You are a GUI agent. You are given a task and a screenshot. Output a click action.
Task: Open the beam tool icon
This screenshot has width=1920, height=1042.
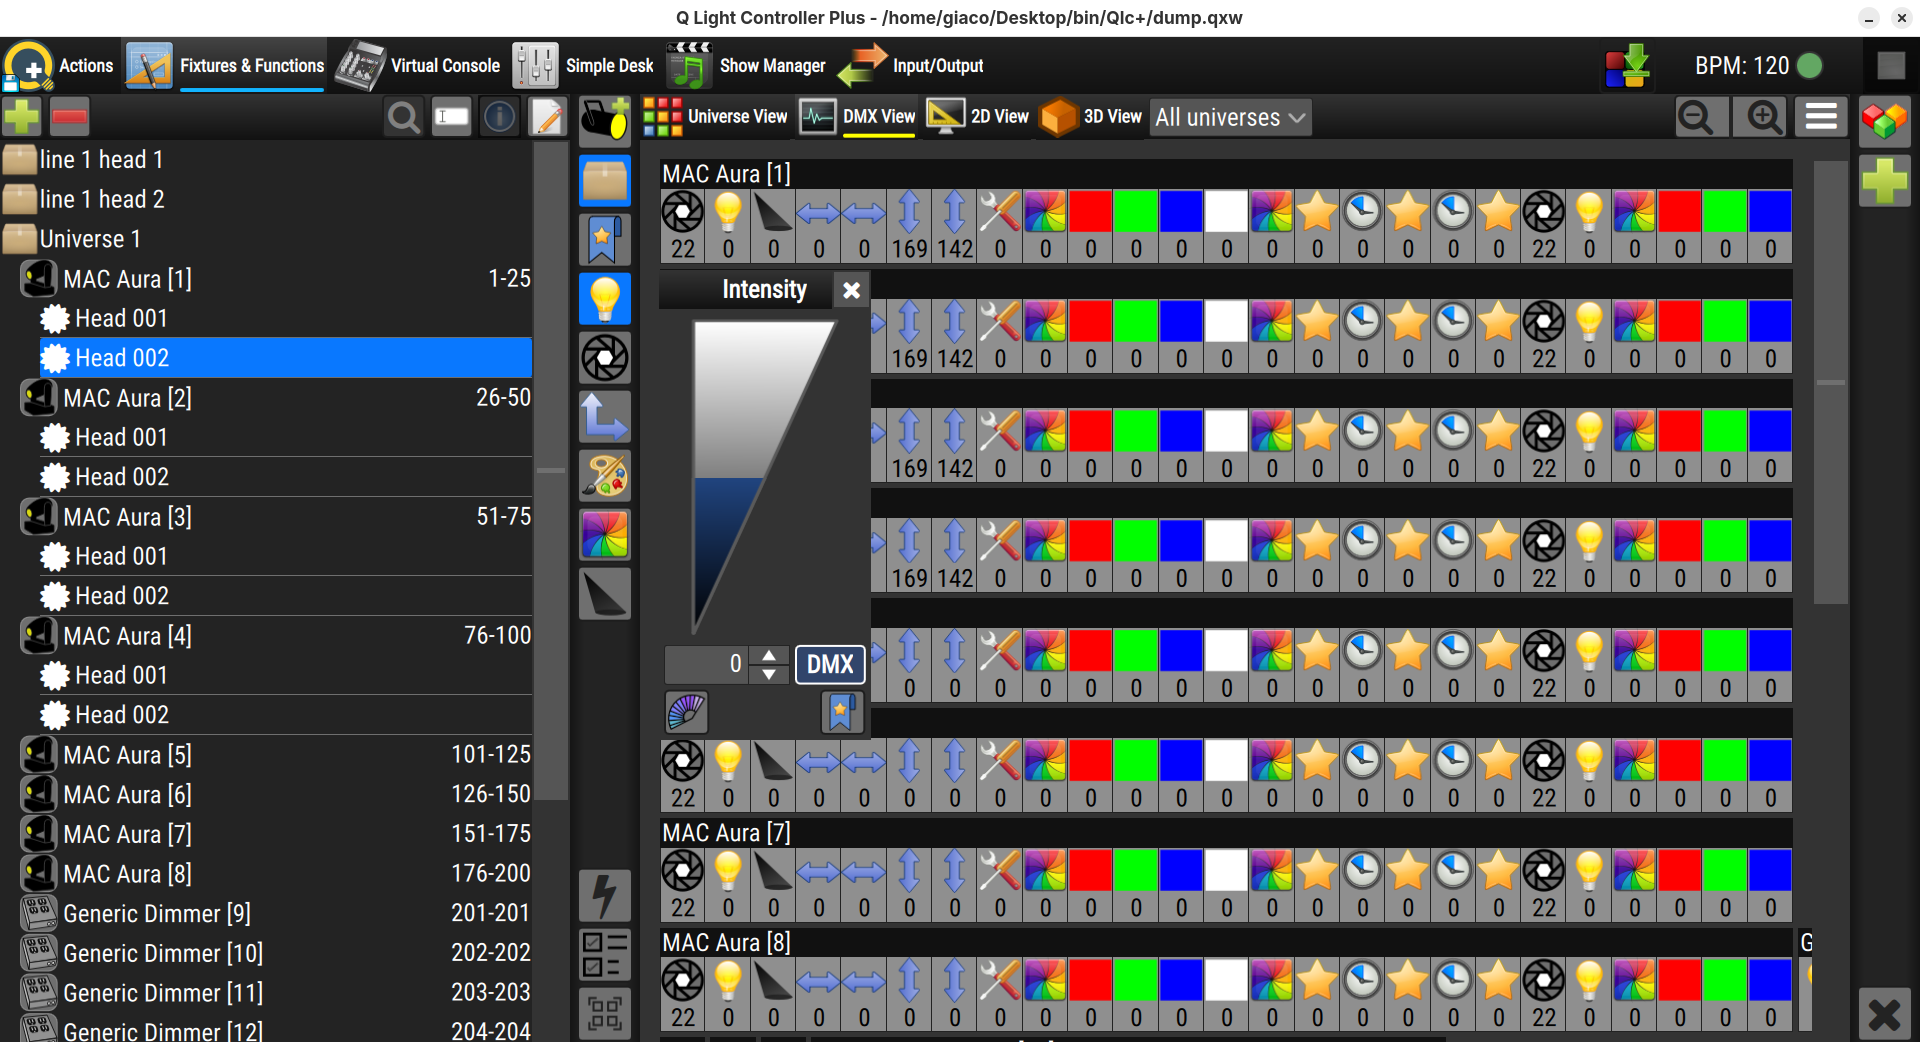(605, 594)
